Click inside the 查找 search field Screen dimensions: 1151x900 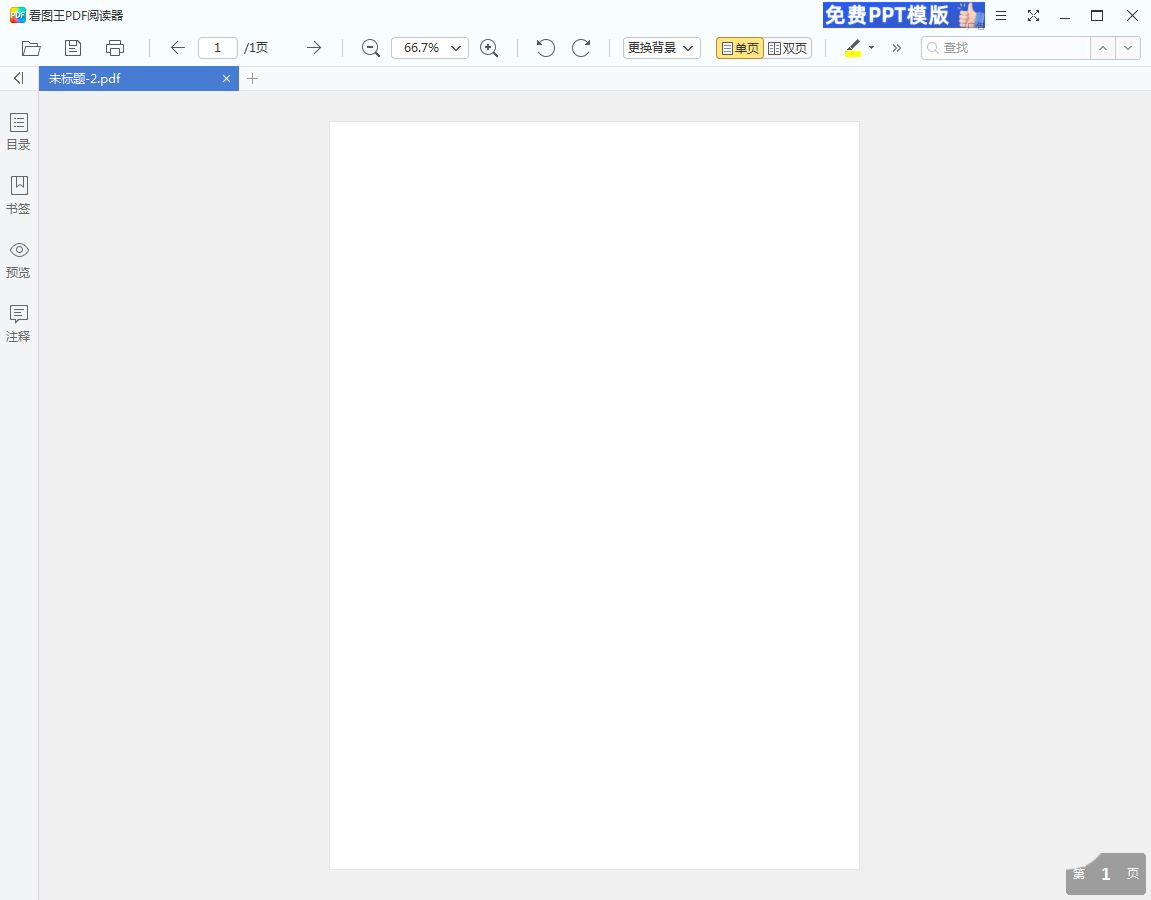tap(1000, 47)
